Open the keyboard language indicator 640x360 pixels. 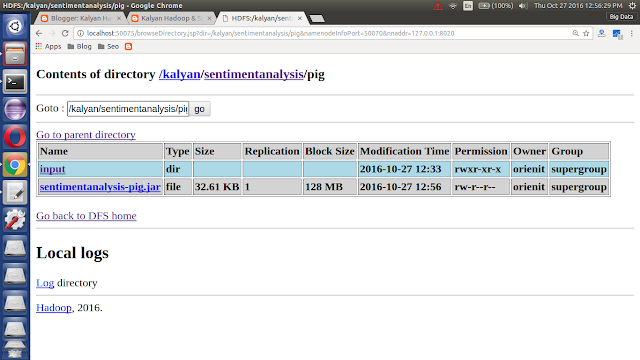point(468,6)
